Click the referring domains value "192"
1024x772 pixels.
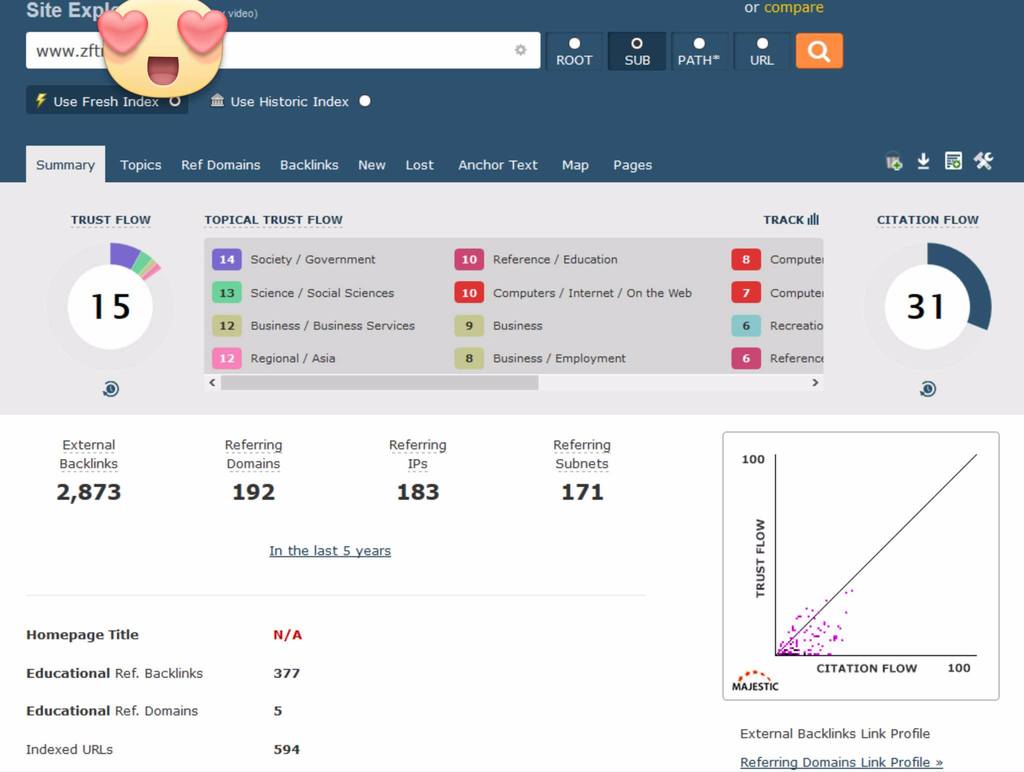point(253,492)
